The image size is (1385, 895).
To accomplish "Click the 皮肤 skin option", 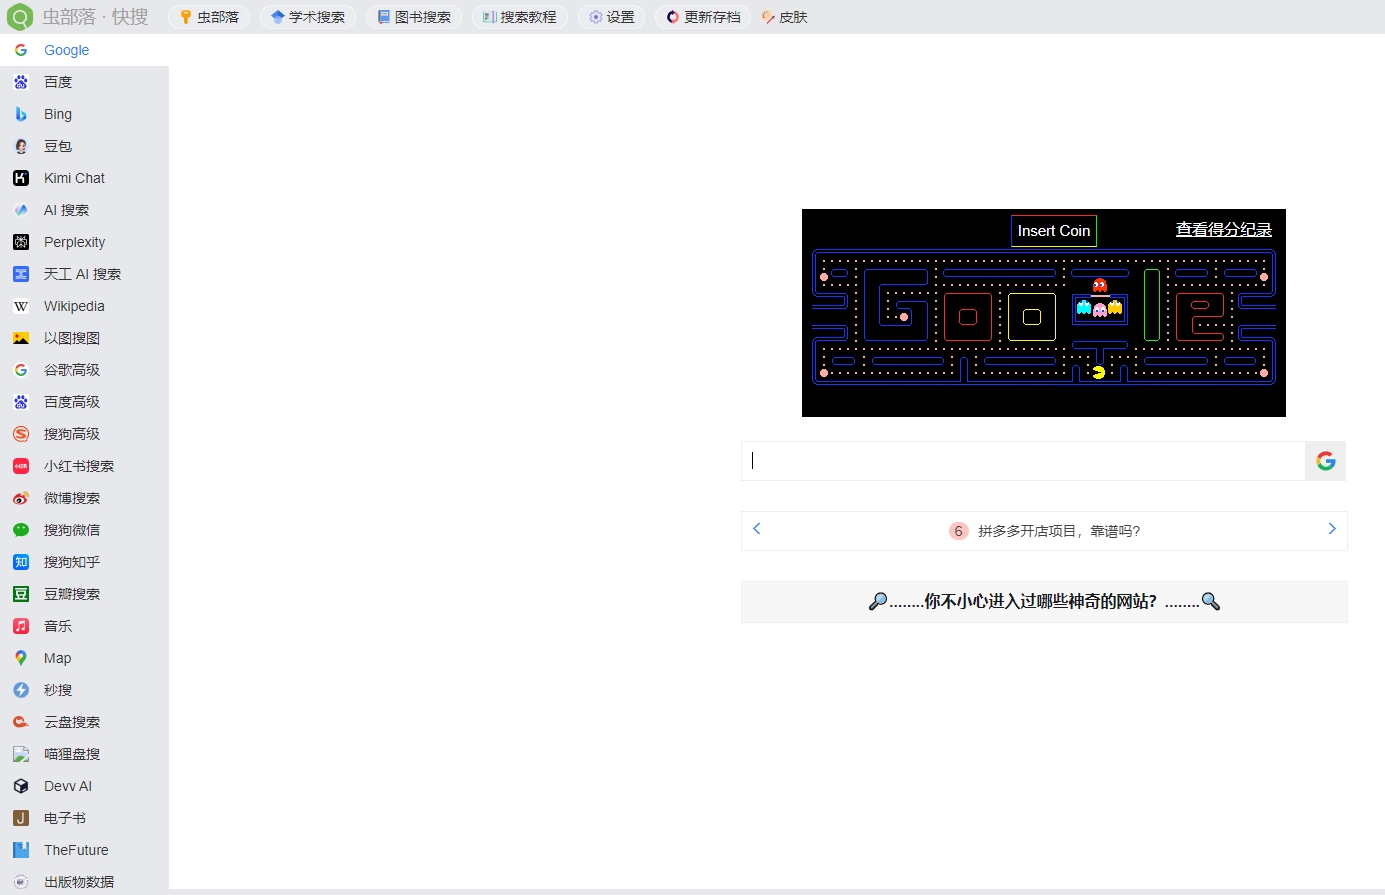I will [785, 17].
